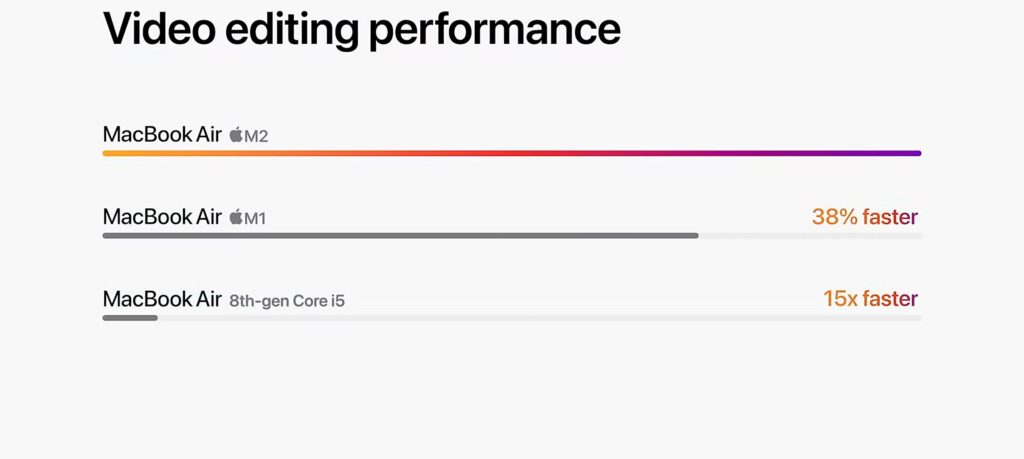1024x459 pixels.
Task: Click the Video editing performance heading
Action: tap(361, 27)
